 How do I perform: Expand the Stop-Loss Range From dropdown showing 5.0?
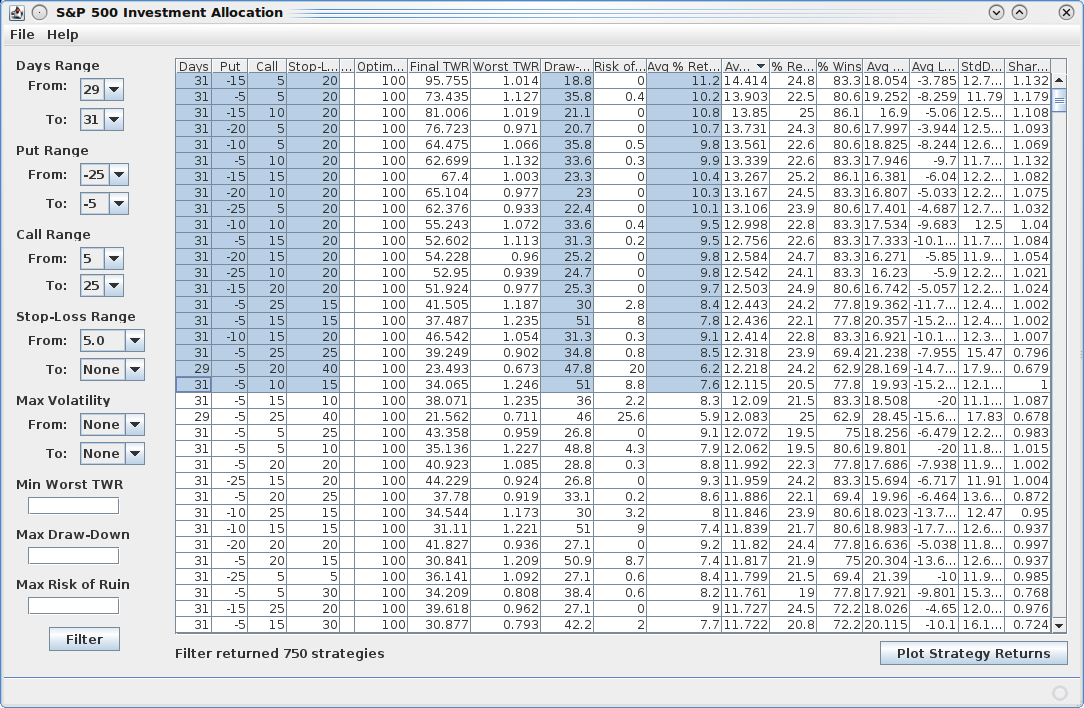click(x=135, y=340)
